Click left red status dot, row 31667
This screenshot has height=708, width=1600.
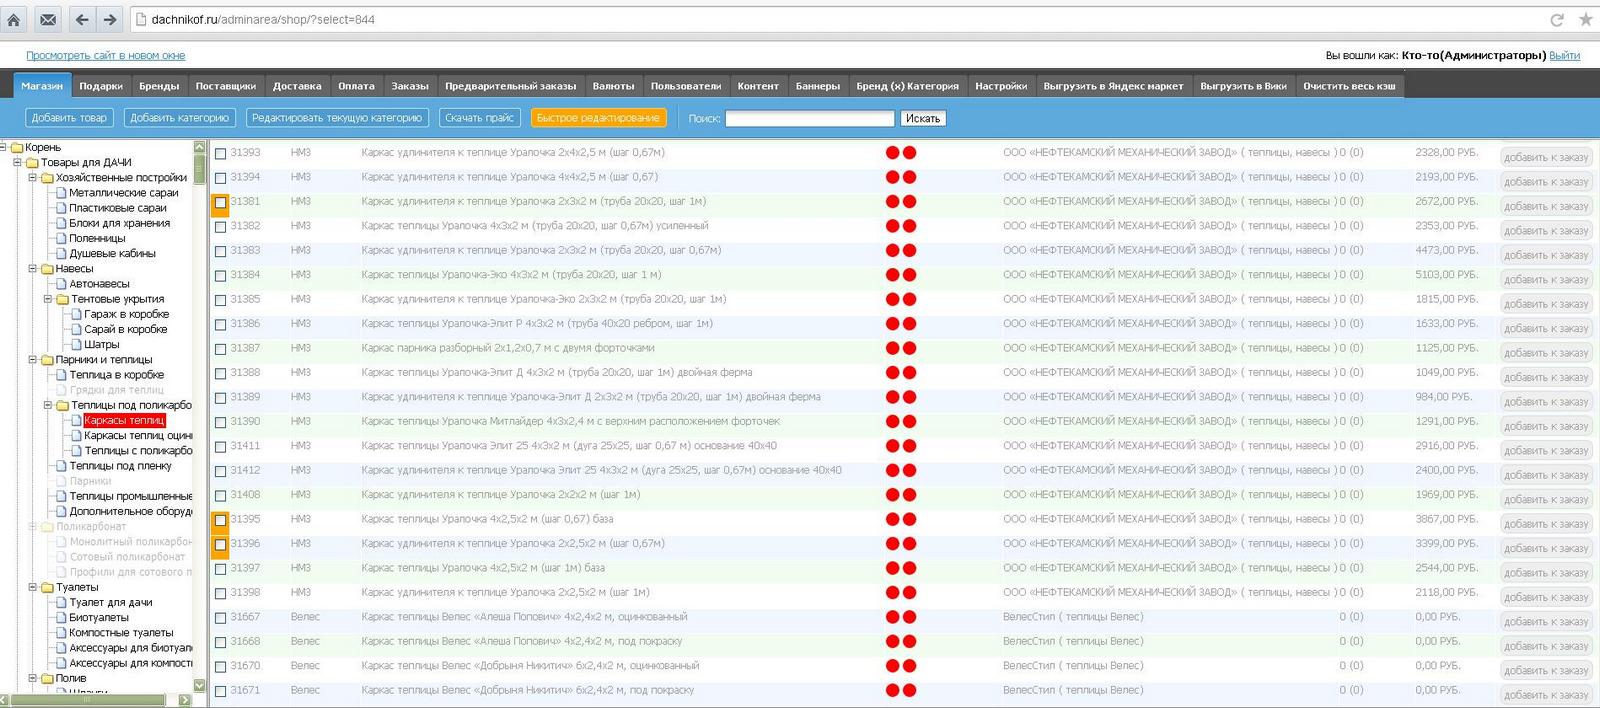point(892,617)
